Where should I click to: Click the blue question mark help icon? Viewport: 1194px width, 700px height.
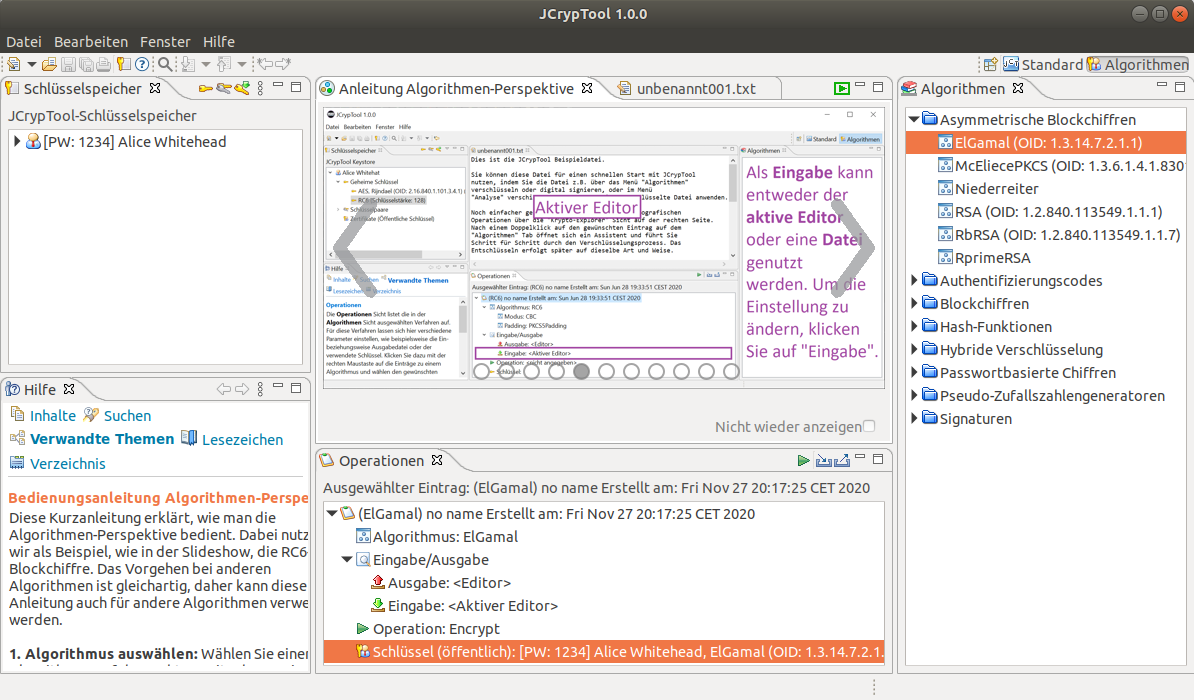142,65
